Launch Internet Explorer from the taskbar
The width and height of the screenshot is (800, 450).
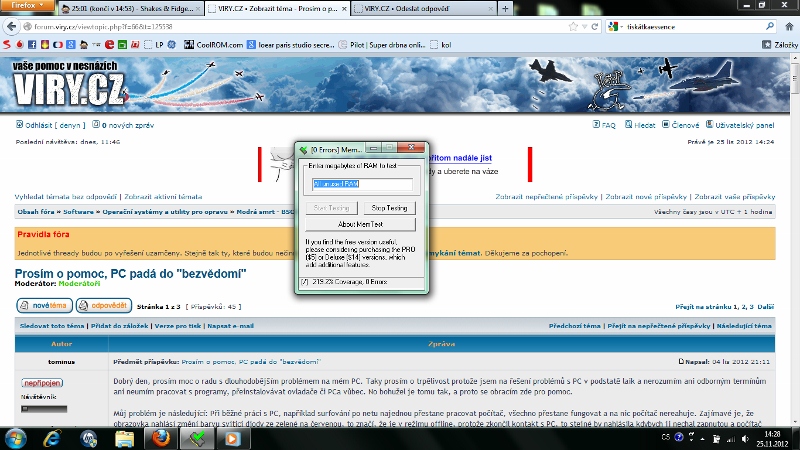click(52, 439)
